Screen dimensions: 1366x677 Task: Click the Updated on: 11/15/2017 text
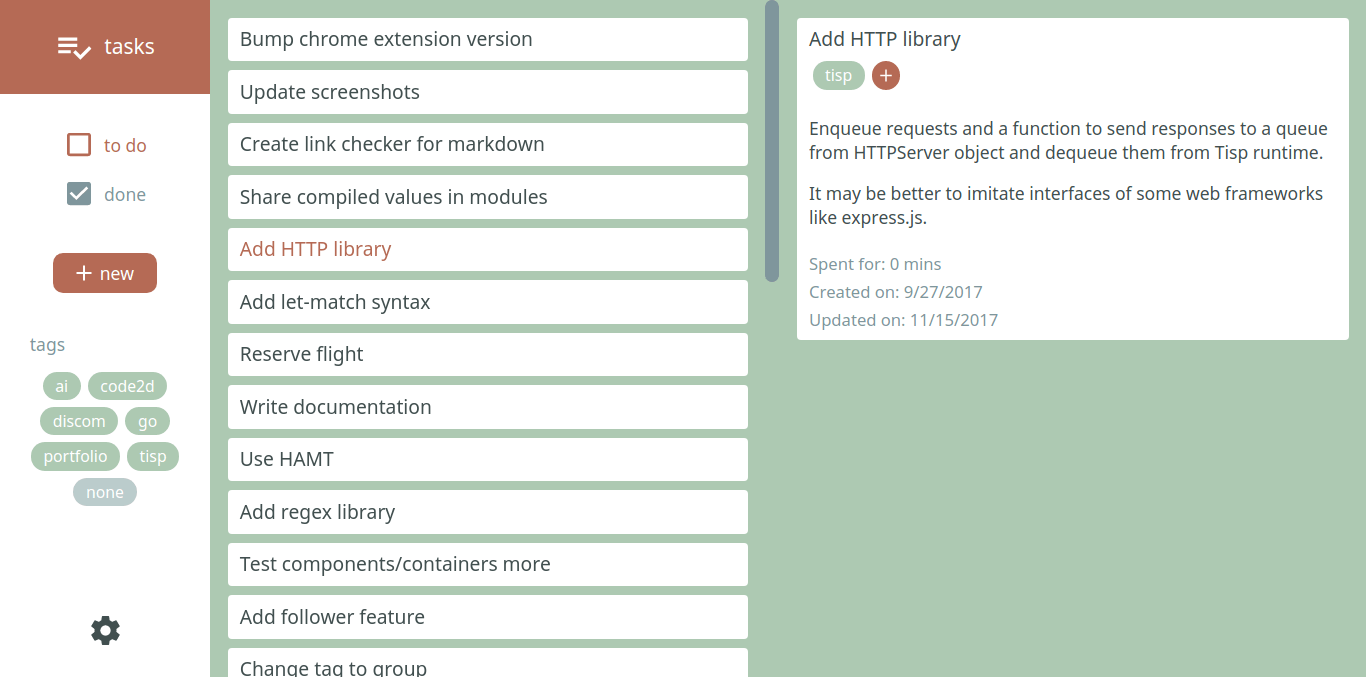click(903, 320)
